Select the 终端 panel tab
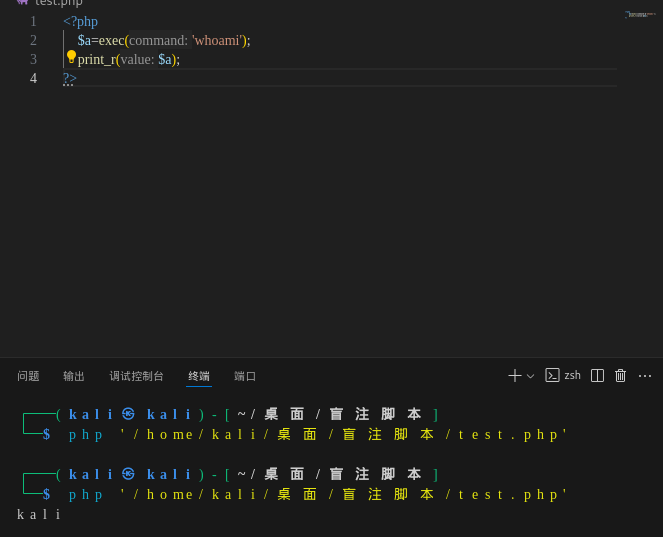 (199, 376)
